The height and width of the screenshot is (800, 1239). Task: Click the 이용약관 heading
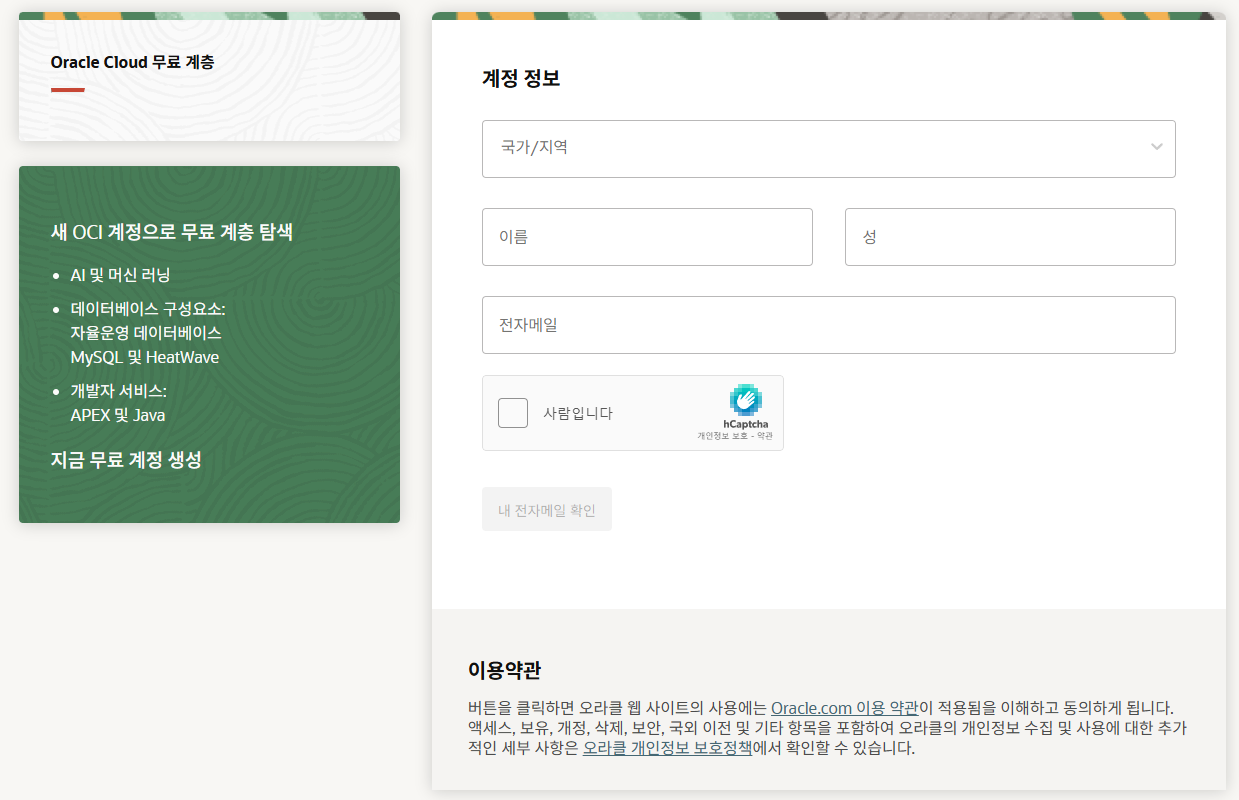pyautogui.click(x=504, y=670)
